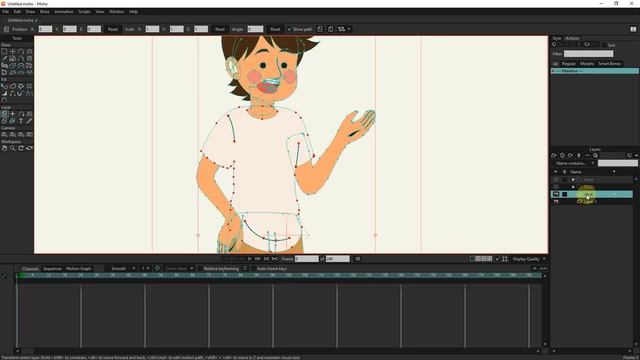Select the Orbit Workspace tool
The height and width of the screenshot is (360, 640).
pos(29,148)
